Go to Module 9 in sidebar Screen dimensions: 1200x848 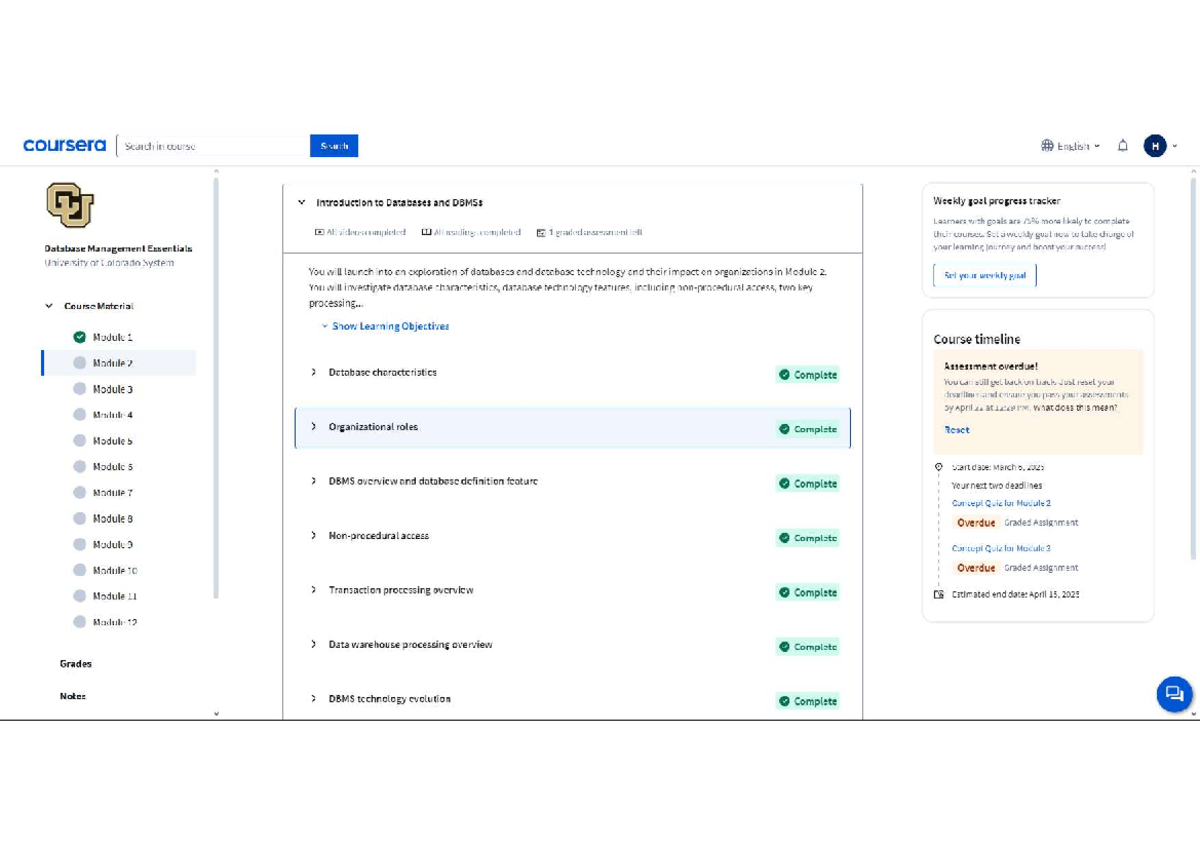pos(112,545)
